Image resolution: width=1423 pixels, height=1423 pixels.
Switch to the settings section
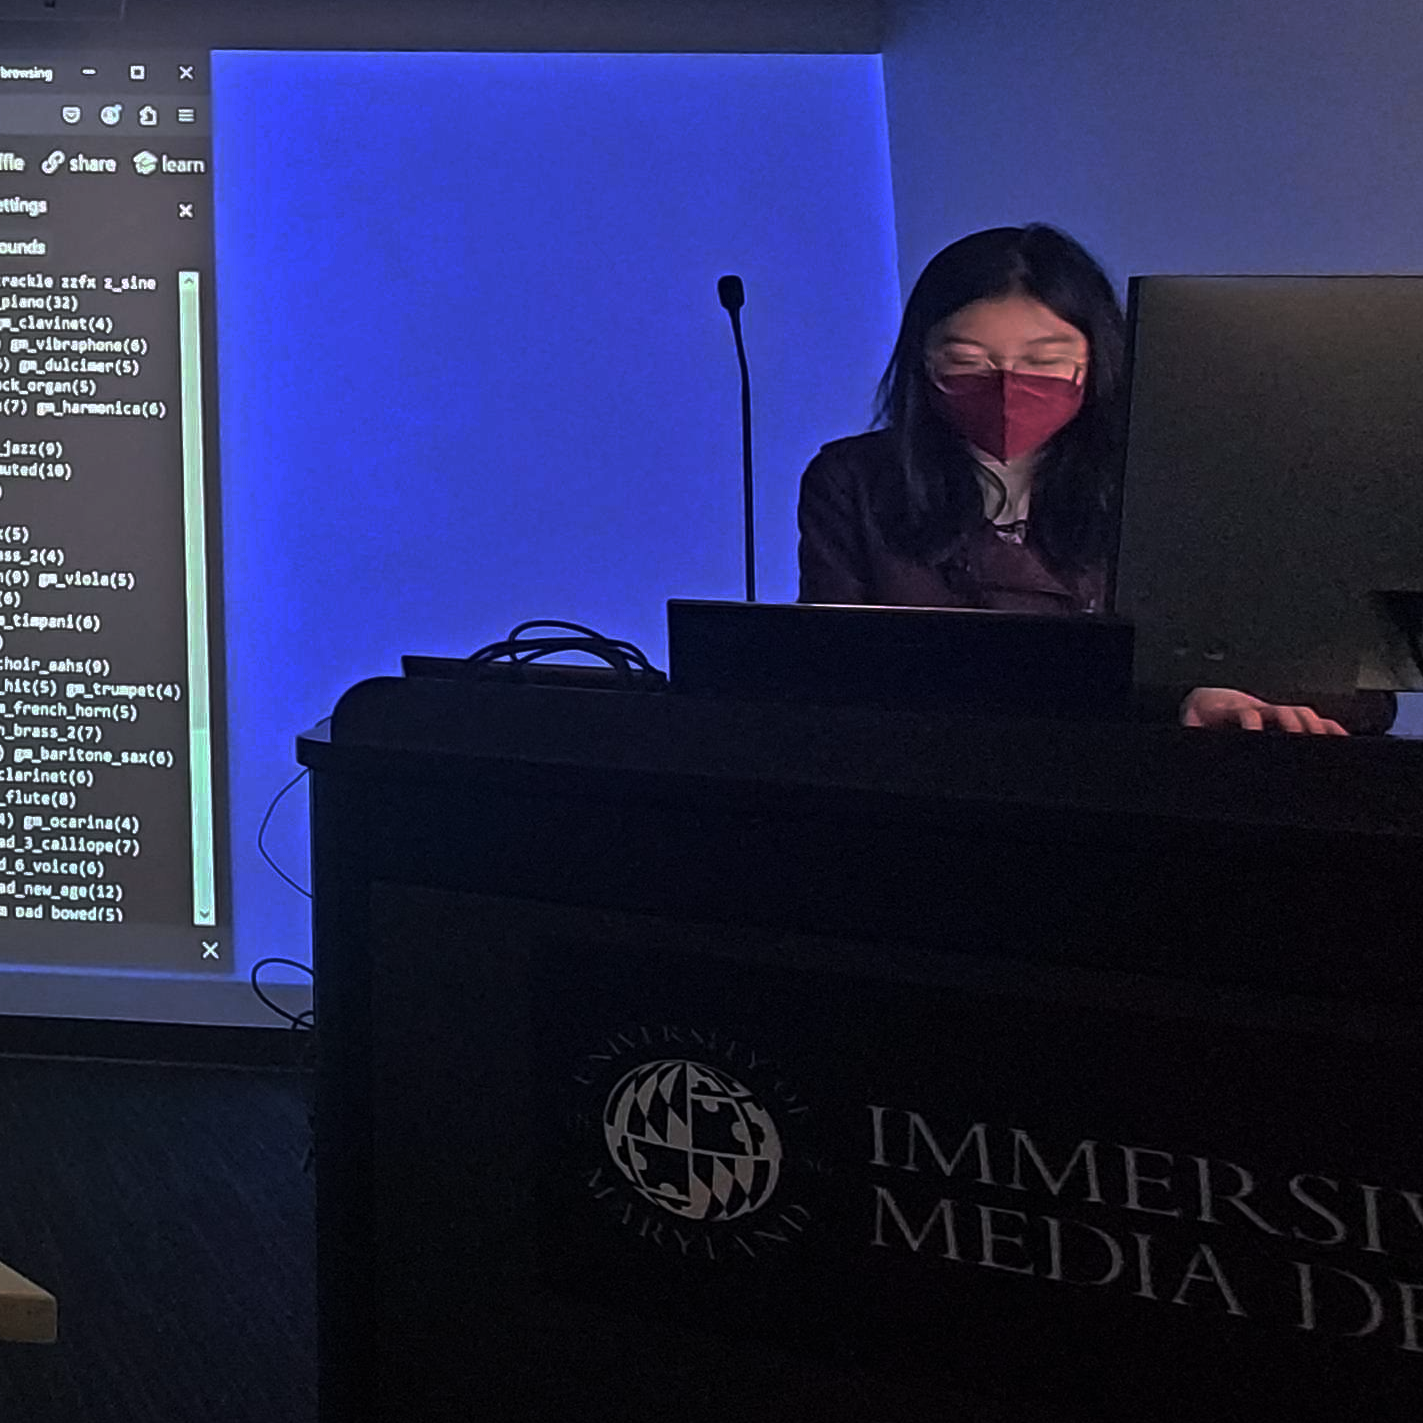point(25,207)
